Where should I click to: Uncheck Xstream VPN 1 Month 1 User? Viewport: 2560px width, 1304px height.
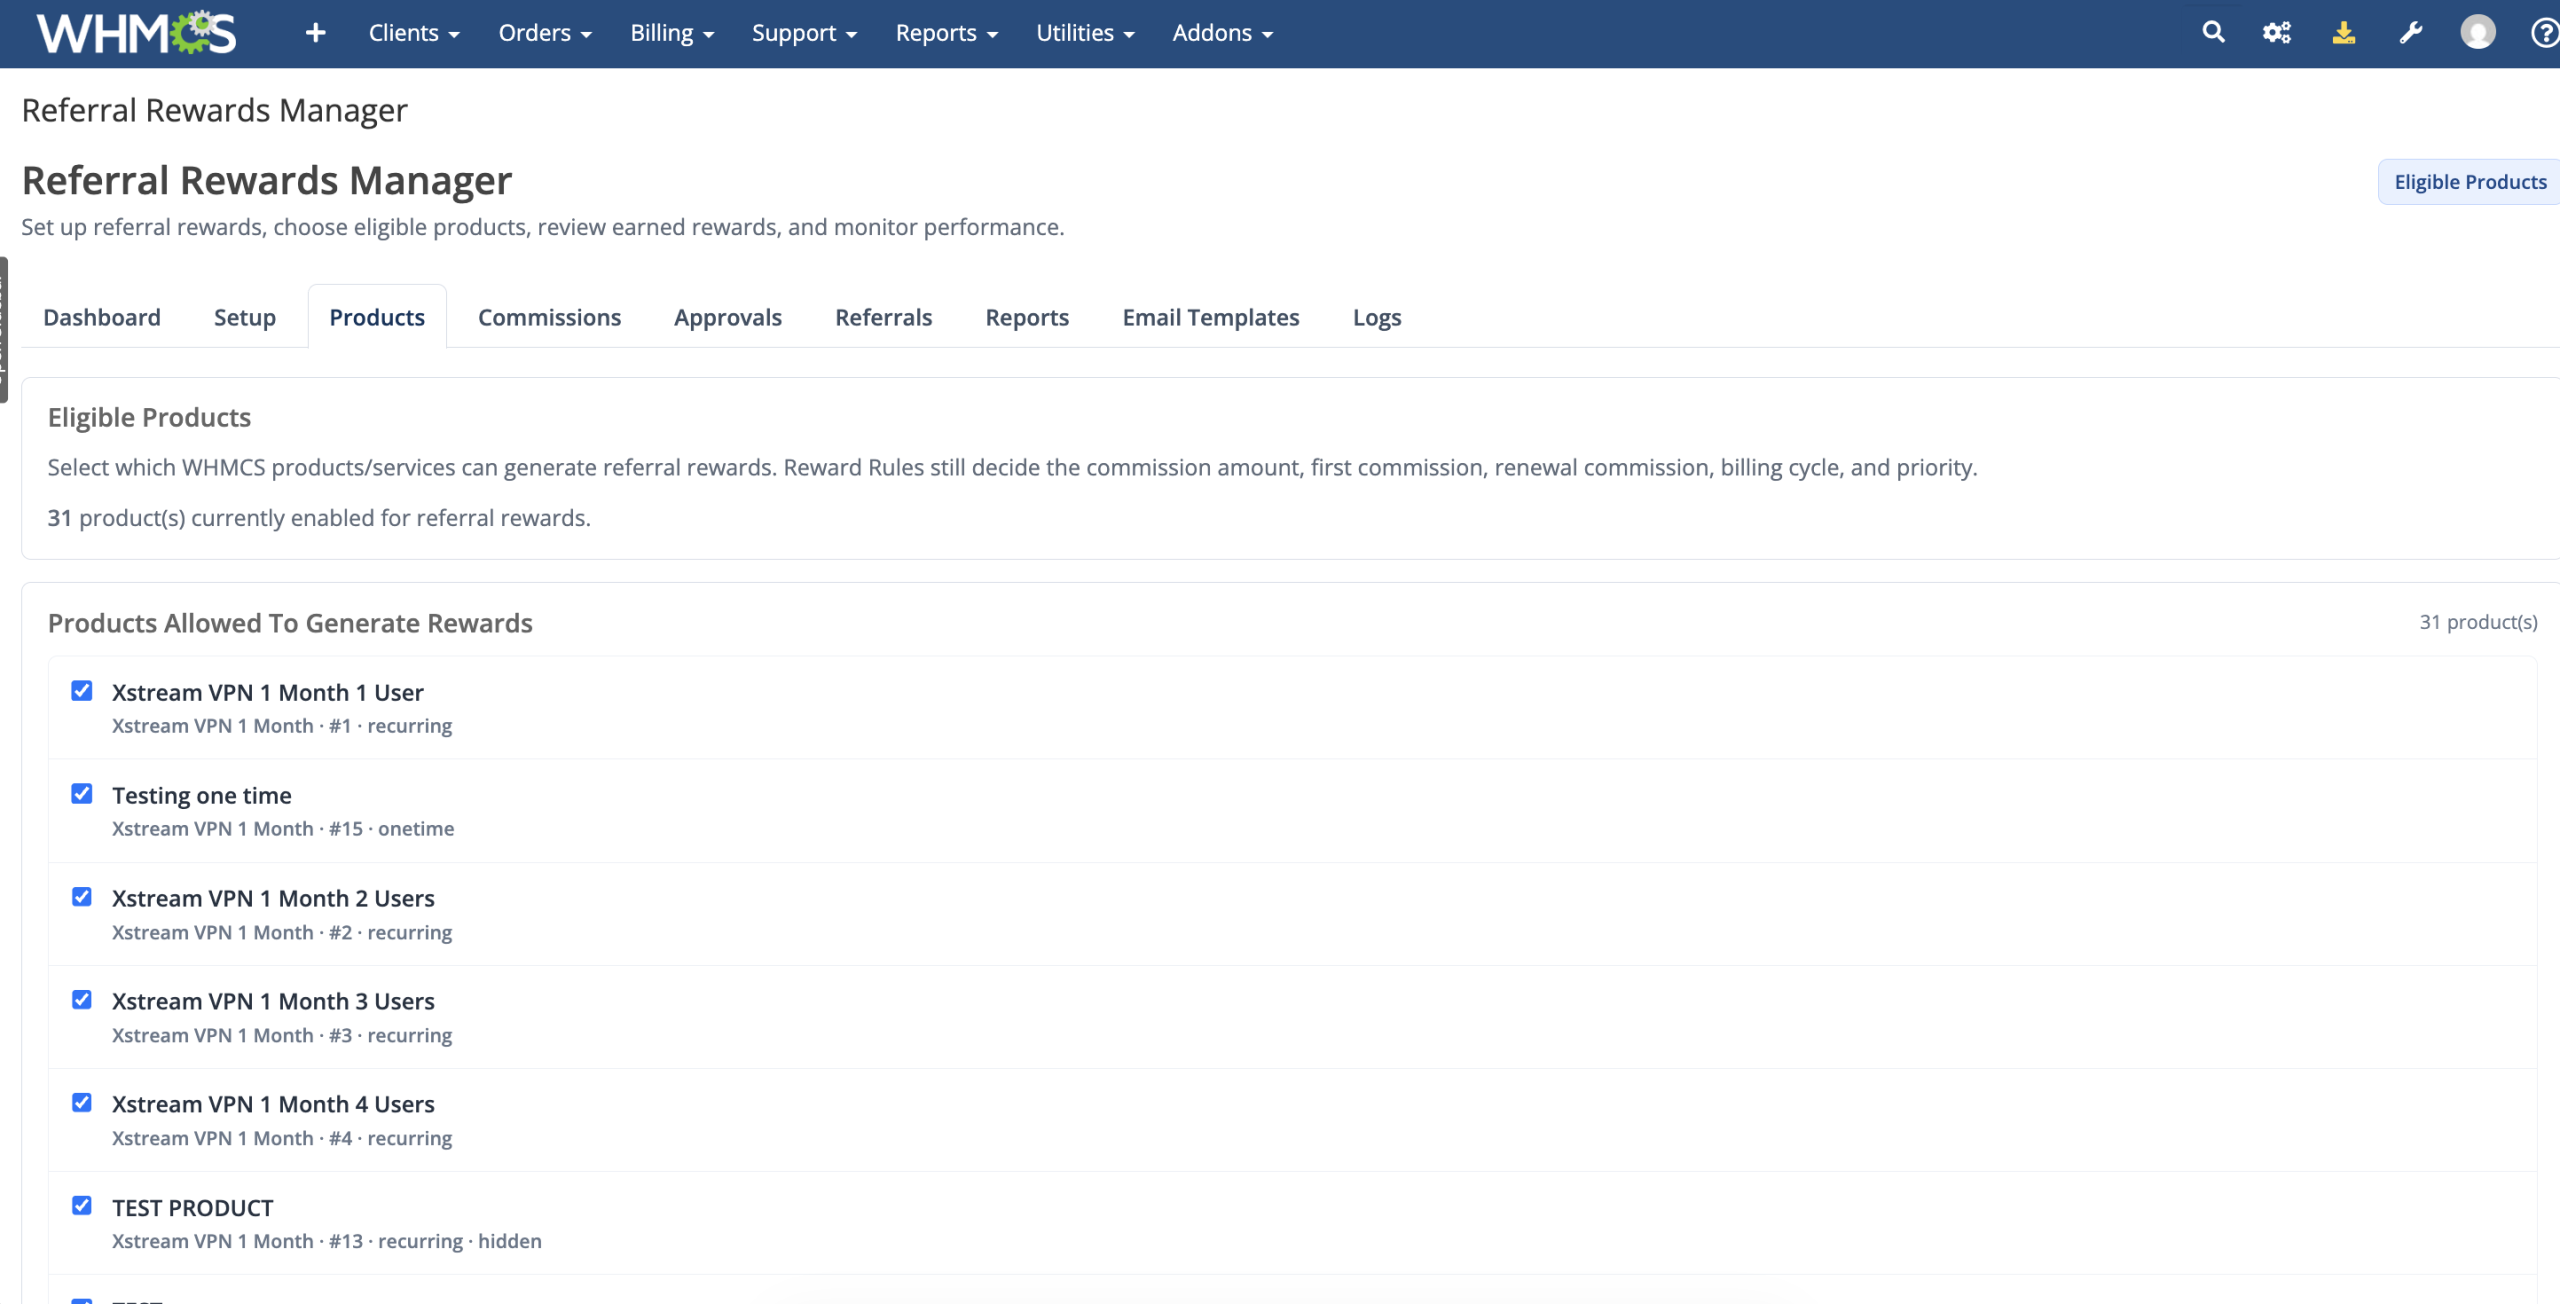[x=82, y=691]
